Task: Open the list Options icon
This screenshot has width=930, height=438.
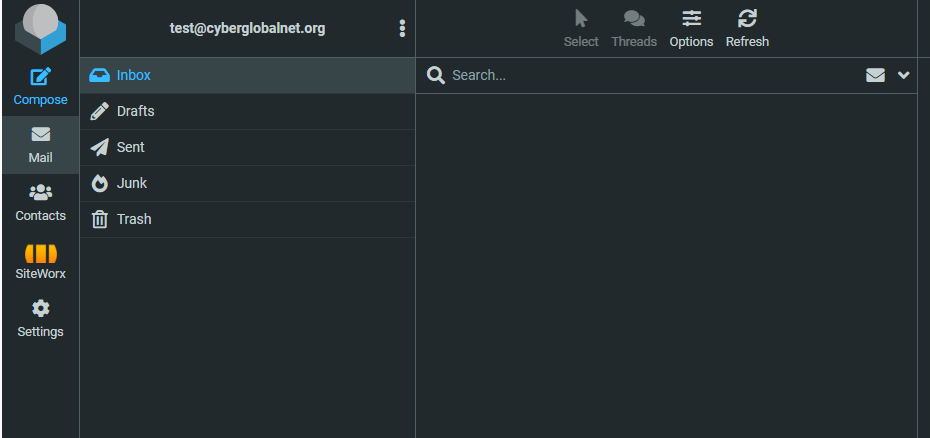Action: pos(691,29)
